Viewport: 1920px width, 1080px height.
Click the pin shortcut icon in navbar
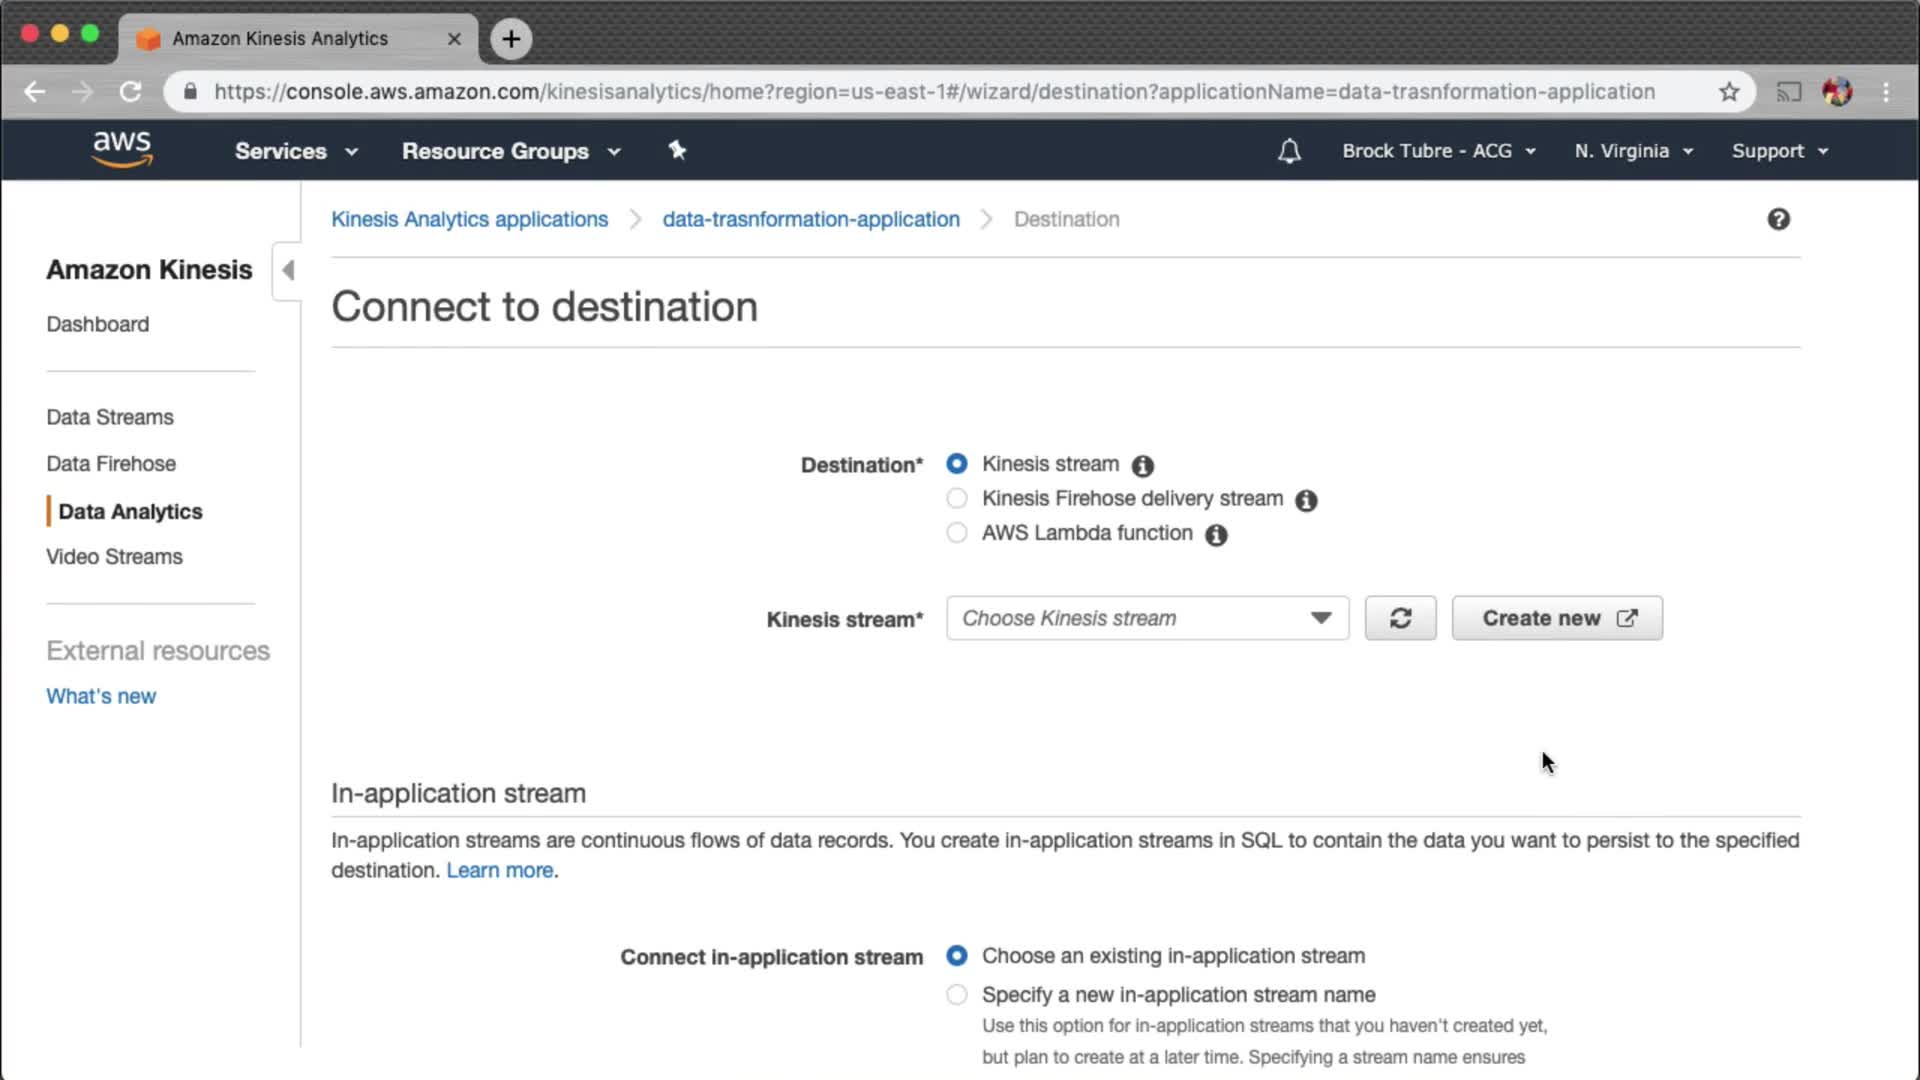coord(677,150)
